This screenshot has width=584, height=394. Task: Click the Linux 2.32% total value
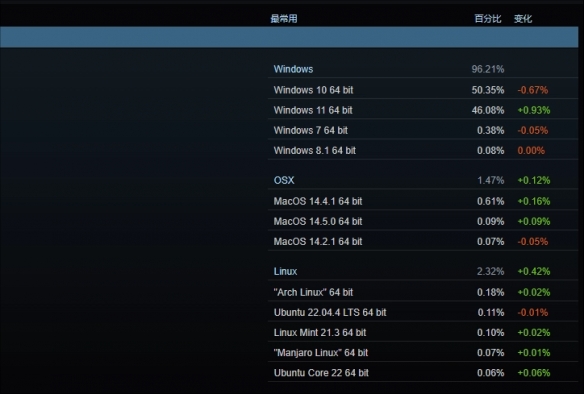pos(491,271)
